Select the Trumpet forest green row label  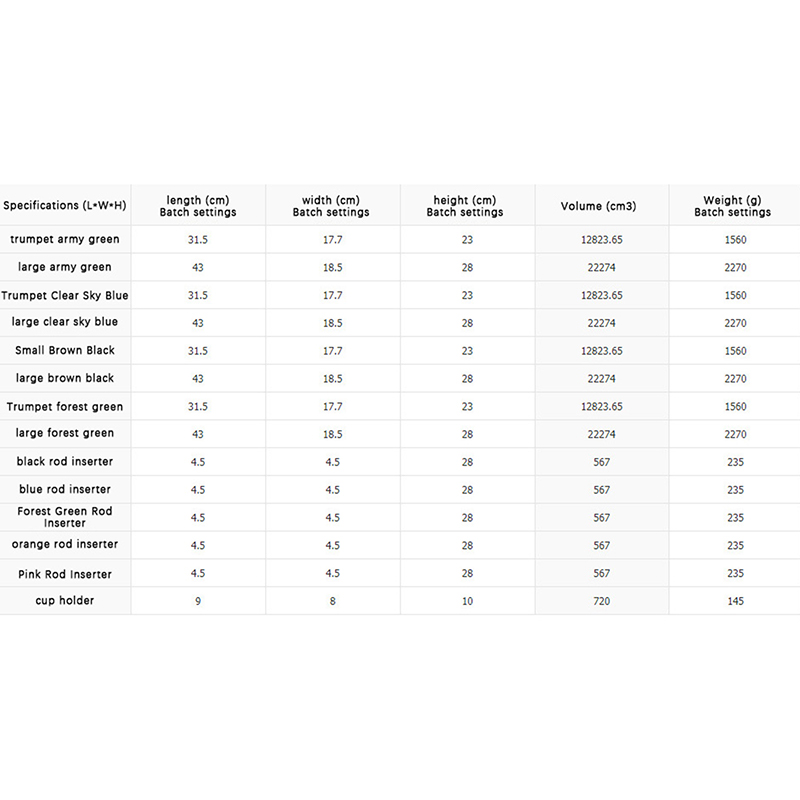point(65,407)
